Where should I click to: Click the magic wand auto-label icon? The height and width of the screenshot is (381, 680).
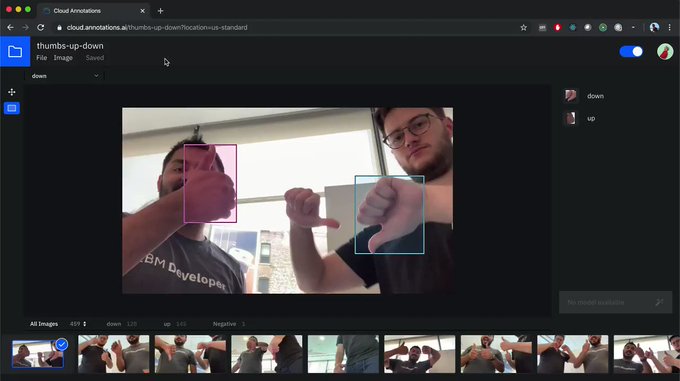[x=659, y=302]
